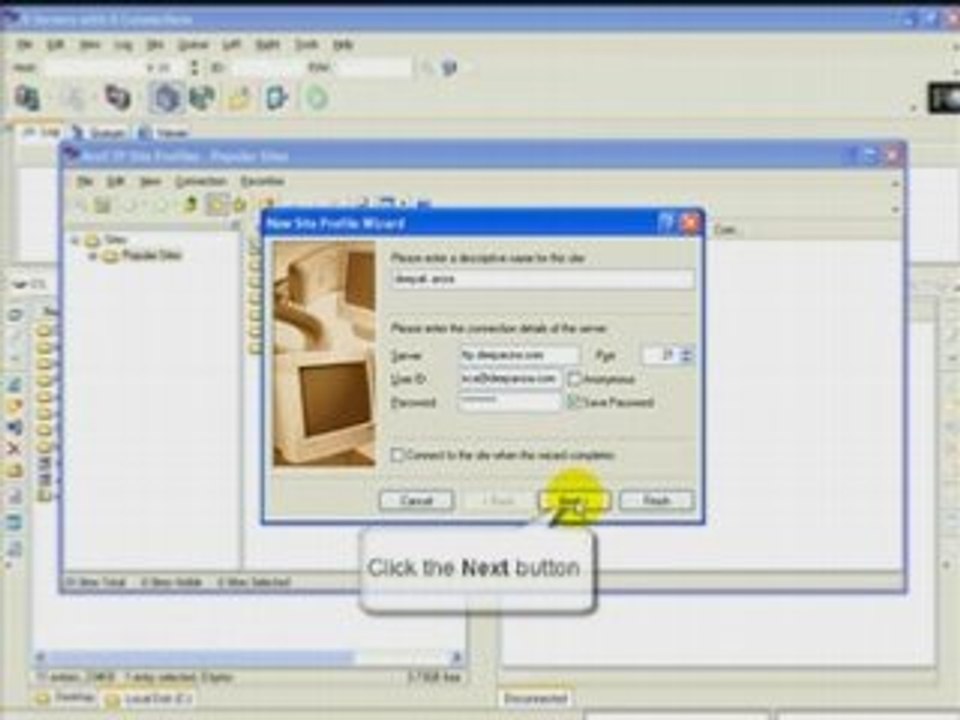The height and width of the screenshot is (720, 960).
Task: Enable the Anonymous checkbox
Action: coord(574,379)
